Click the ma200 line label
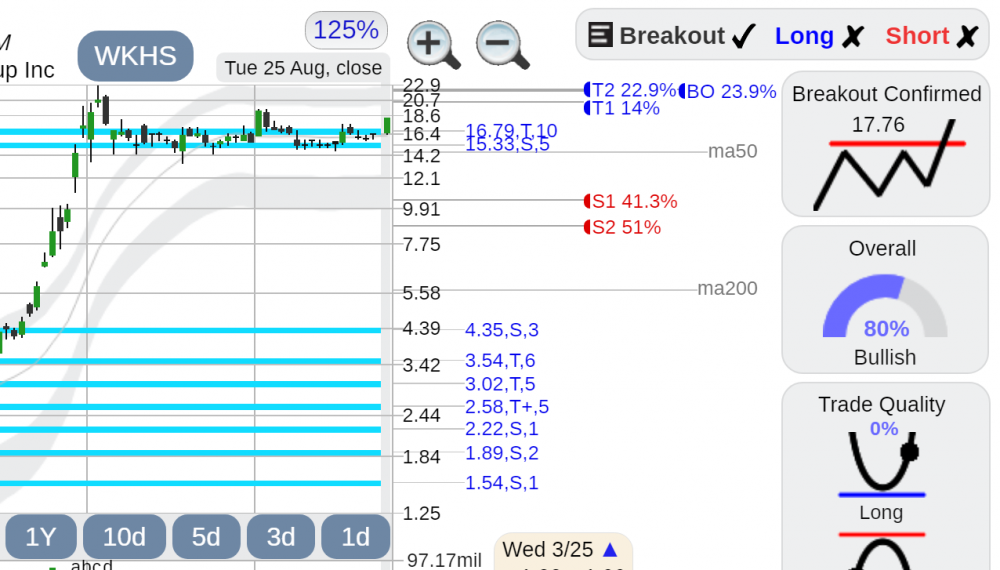 point(727,288)
